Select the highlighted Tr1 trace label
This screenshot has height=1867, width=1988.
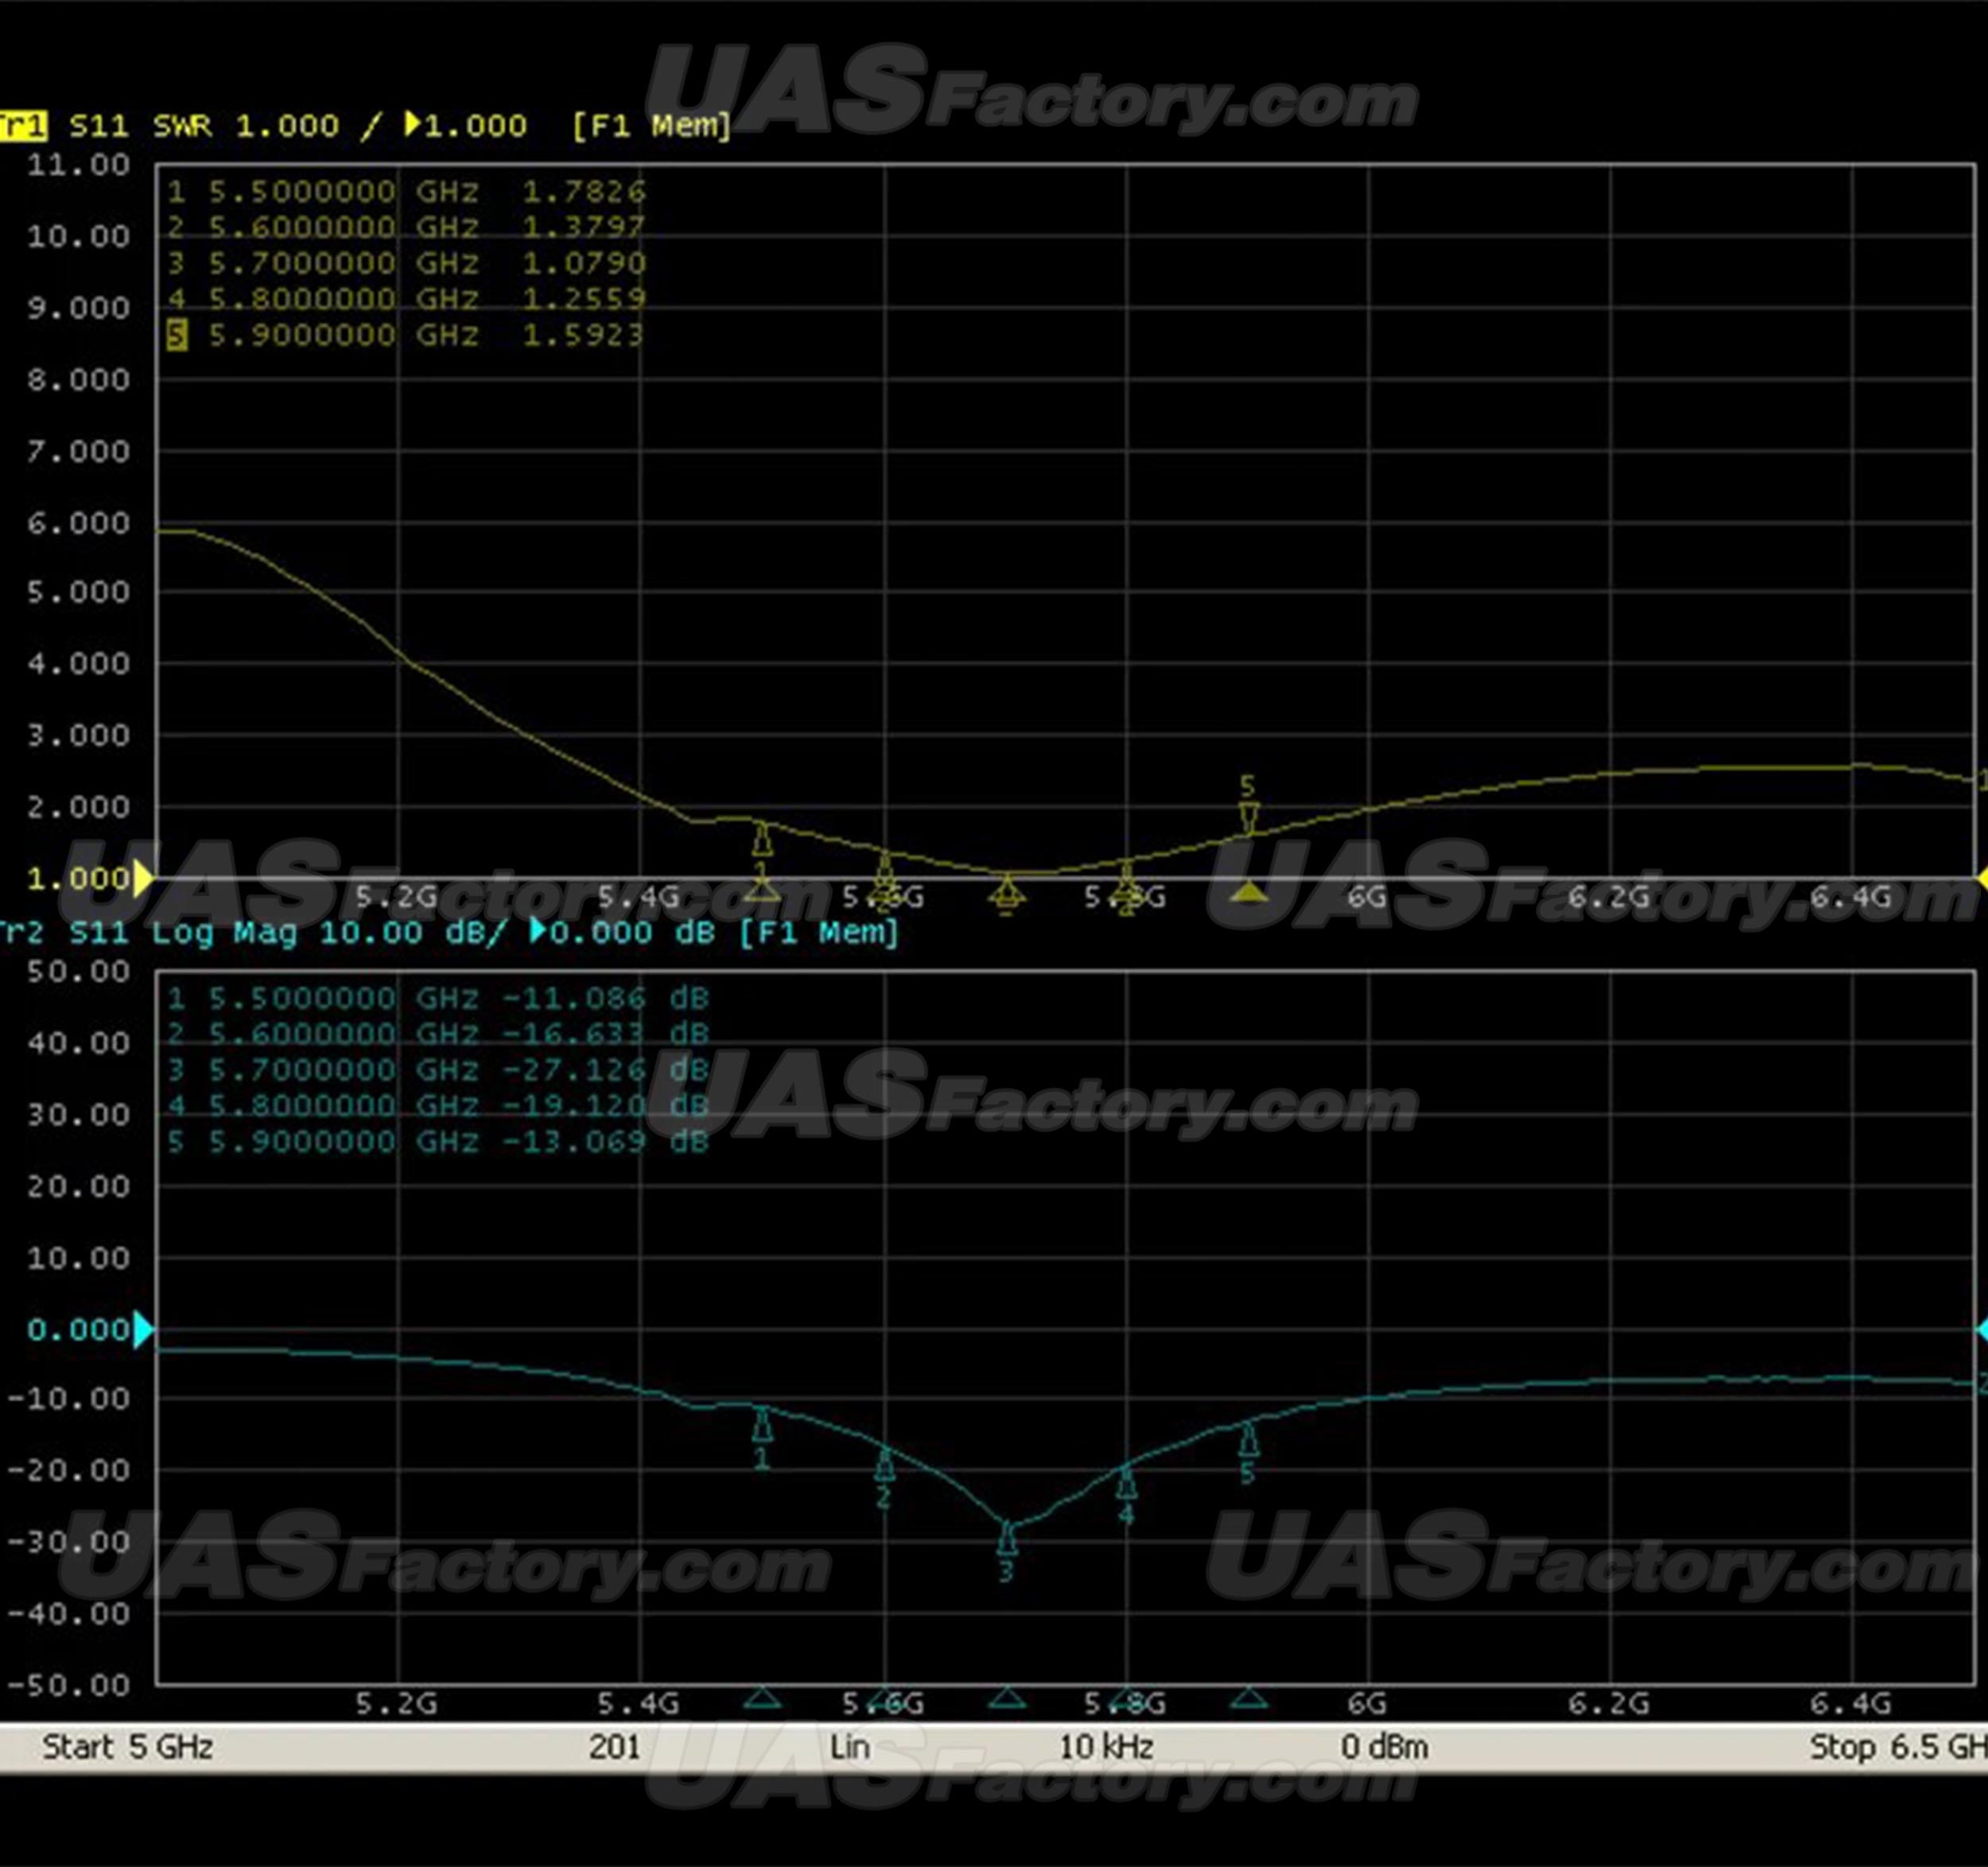[x=22, y=126]
